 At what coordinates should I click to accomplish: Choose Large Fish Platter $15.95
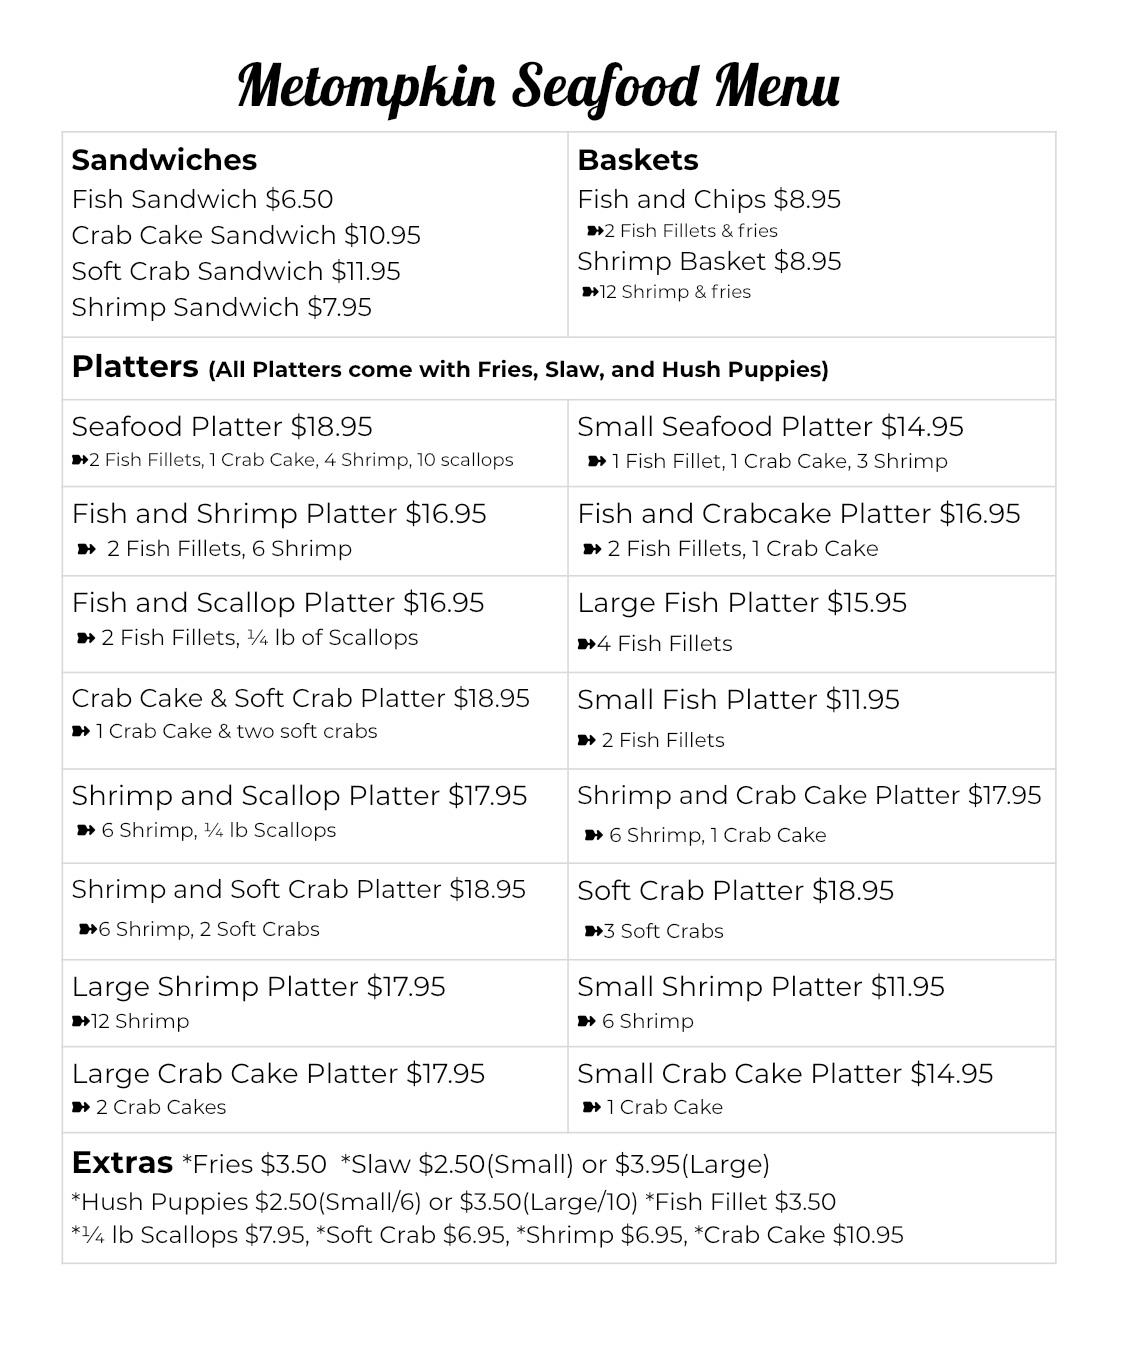[x=742, y=603]
